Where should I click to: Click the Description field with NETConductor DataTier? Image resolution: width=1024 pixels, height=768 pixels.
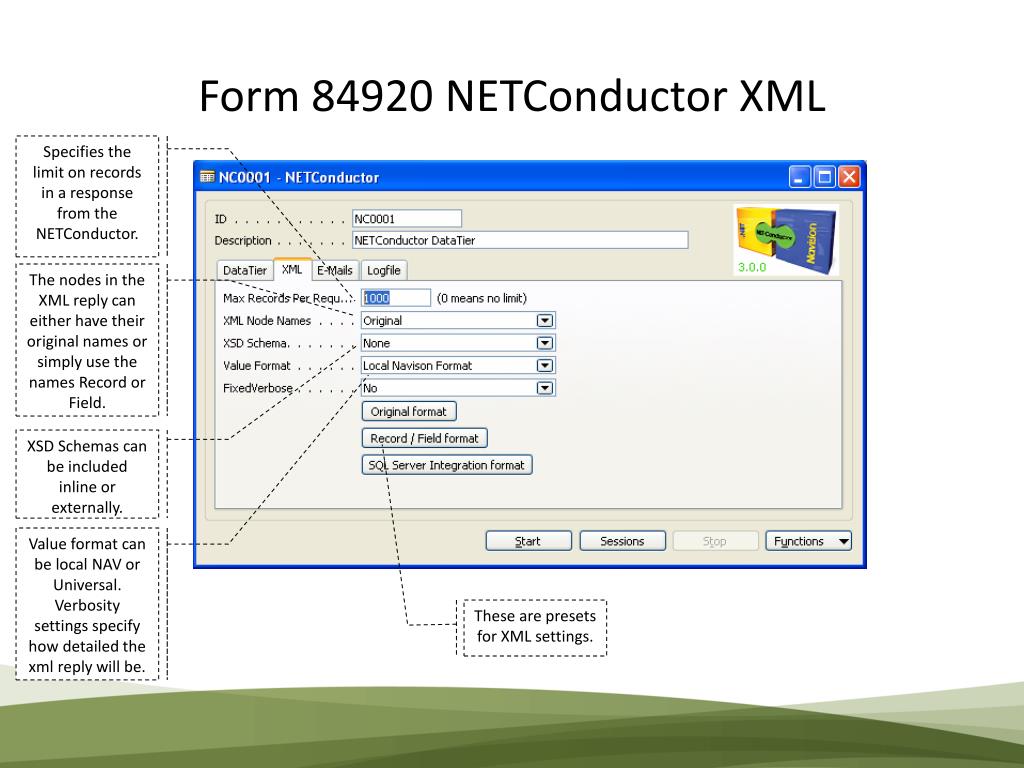coord(520,240)
